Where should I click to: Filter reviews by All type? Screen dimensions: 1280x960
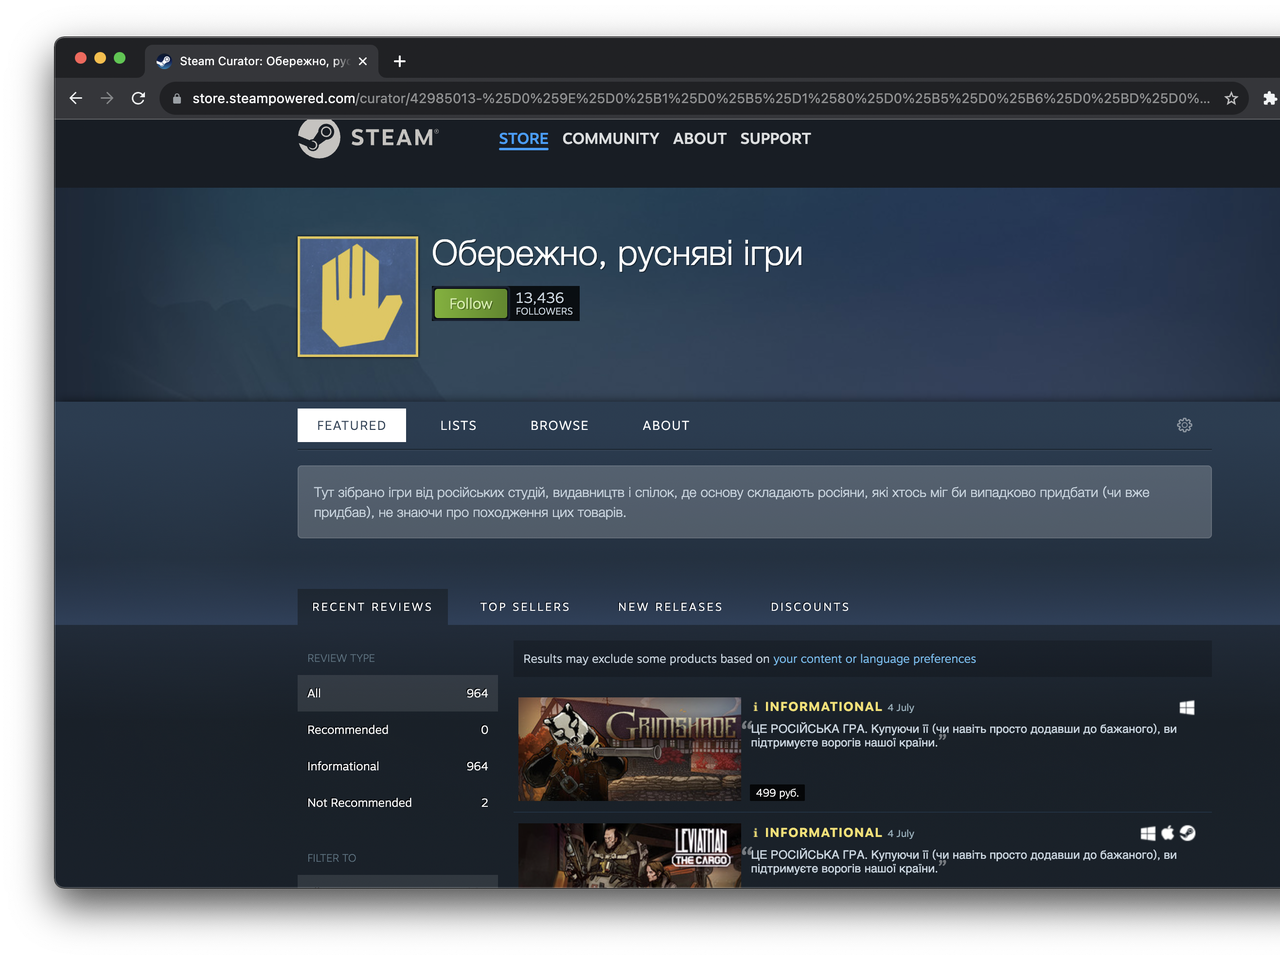[x=397, y=693]
